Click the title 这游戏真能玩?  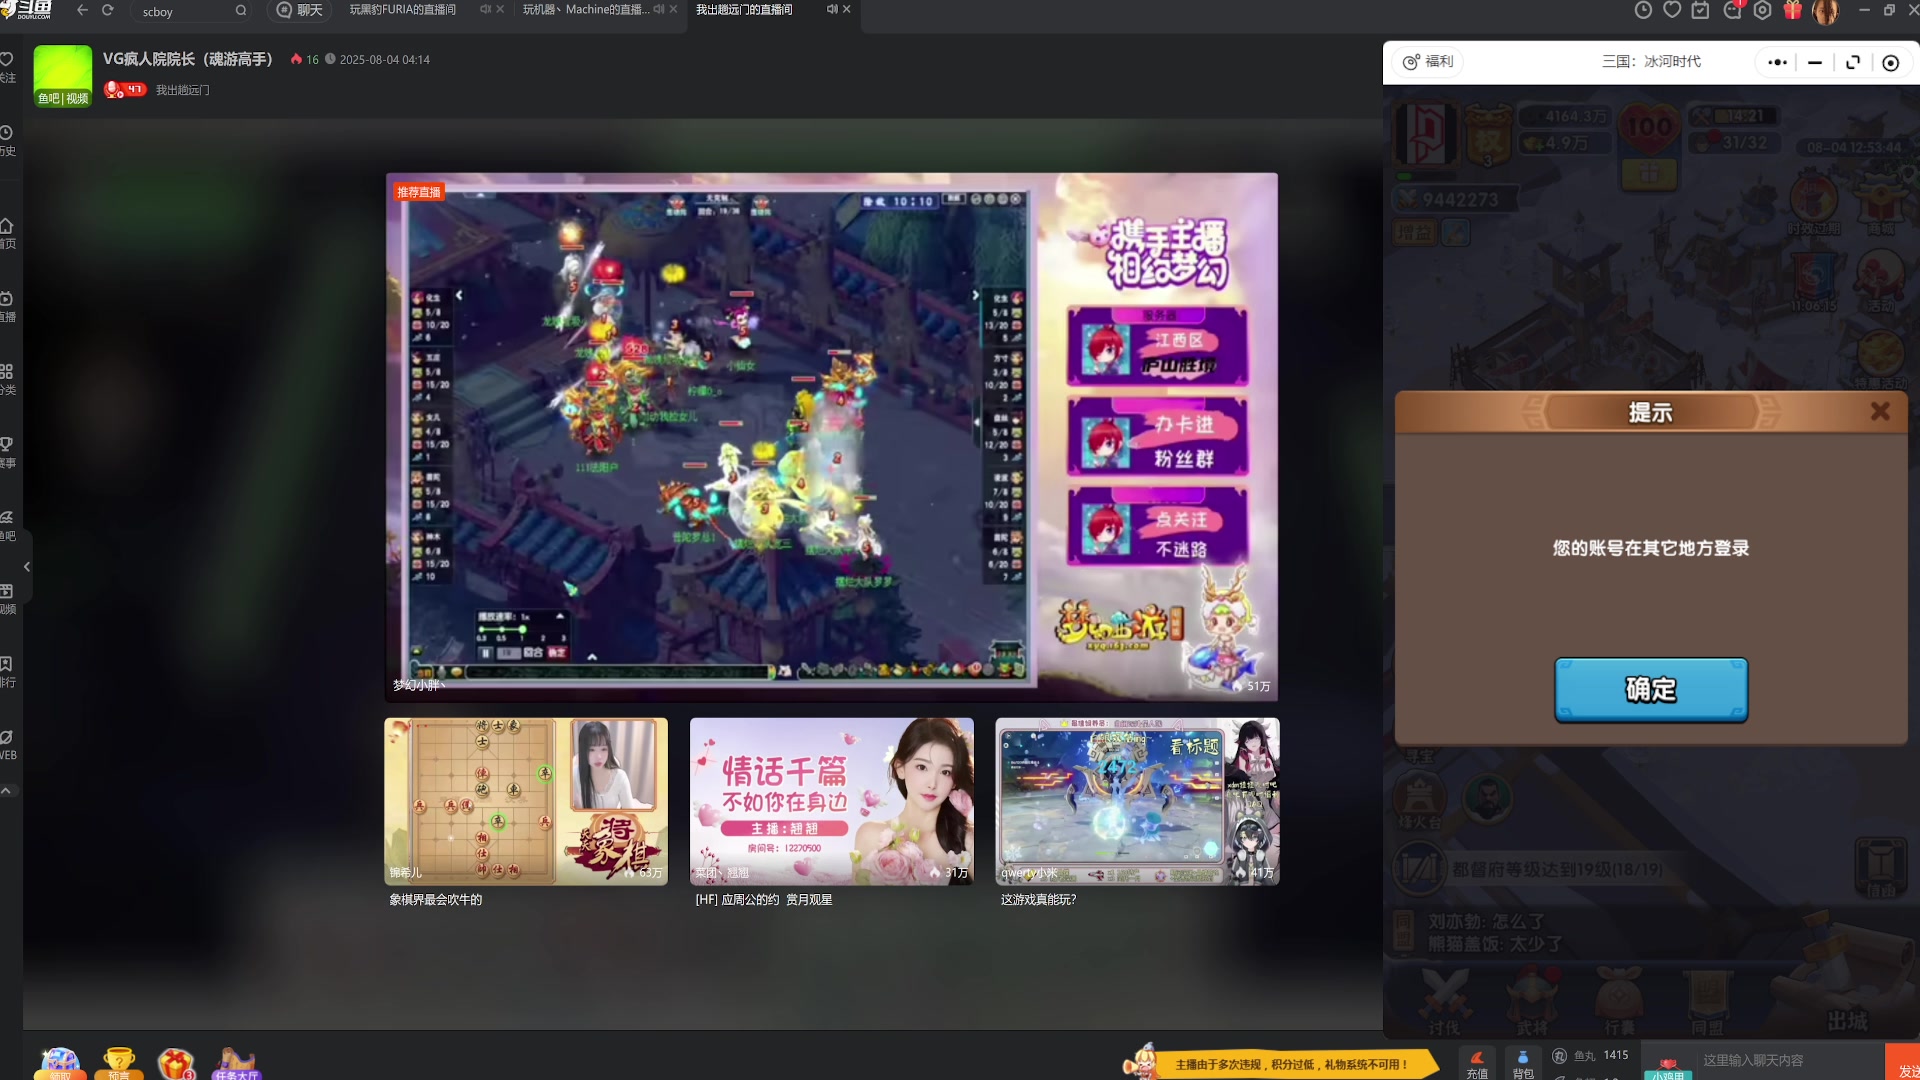pos(1038,900)
